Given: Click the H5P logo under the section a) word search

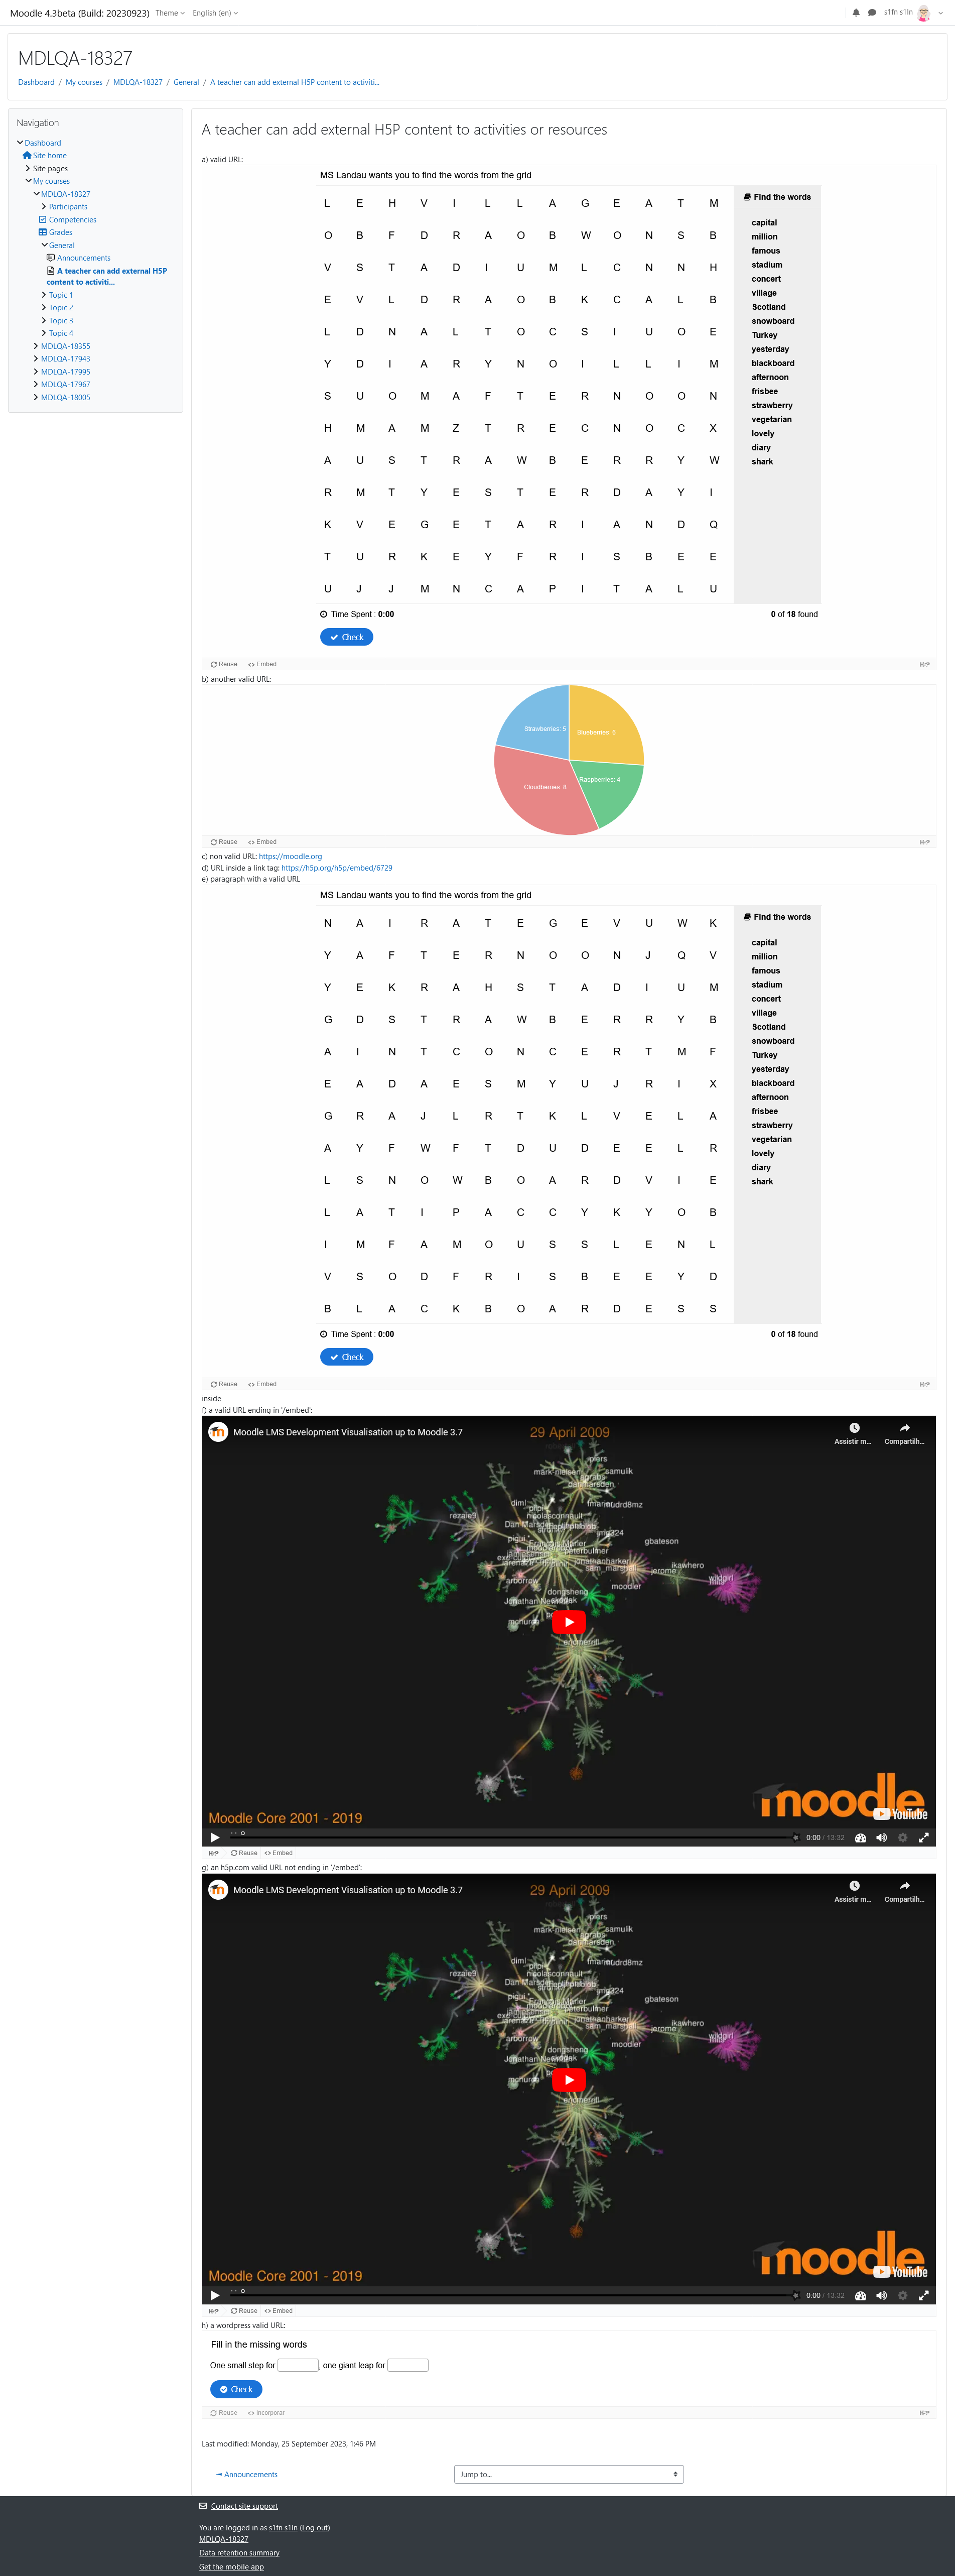Looking at the screenshot, I should tap(925, 664).
